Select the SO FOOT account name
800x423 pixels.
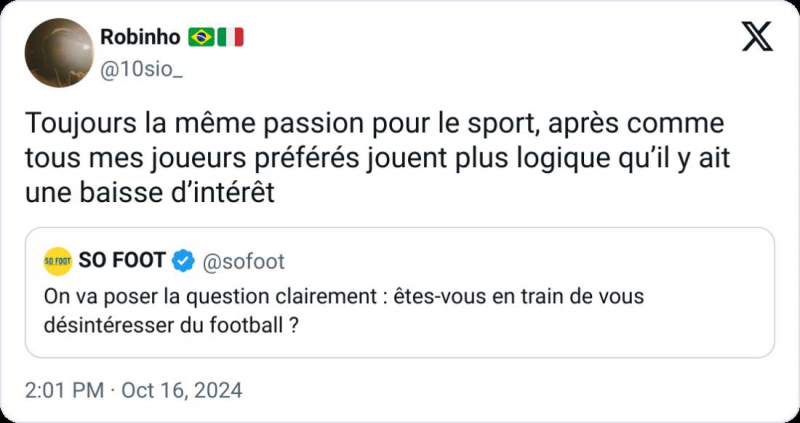tap(122, 262)
